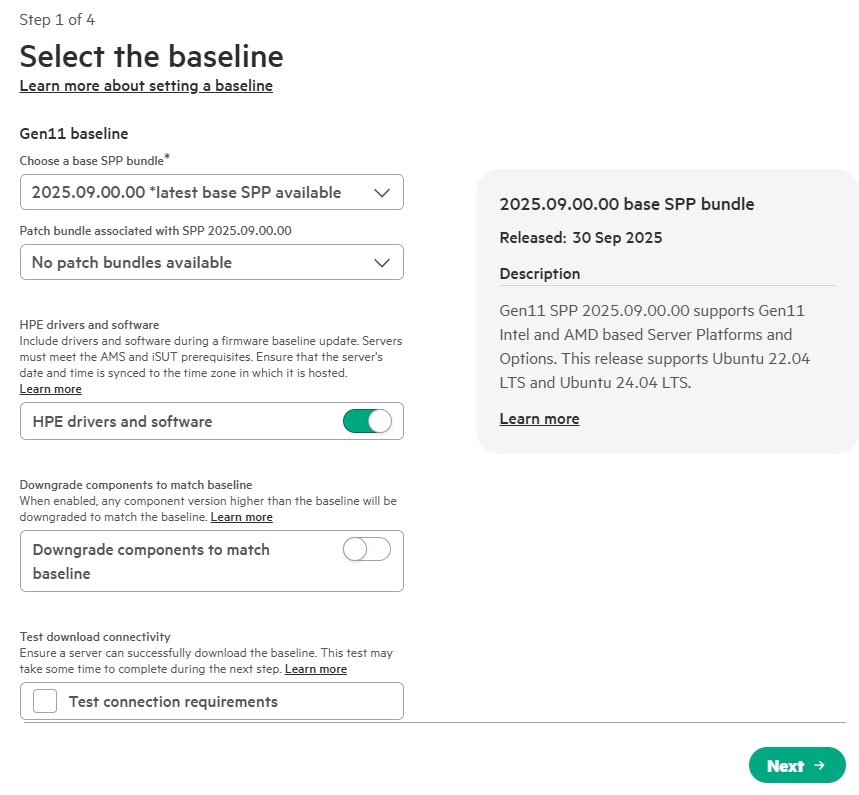Screen dimensions: 859x795
Task: Click Learn more in SPP bundle description panel
Action: 539,419
